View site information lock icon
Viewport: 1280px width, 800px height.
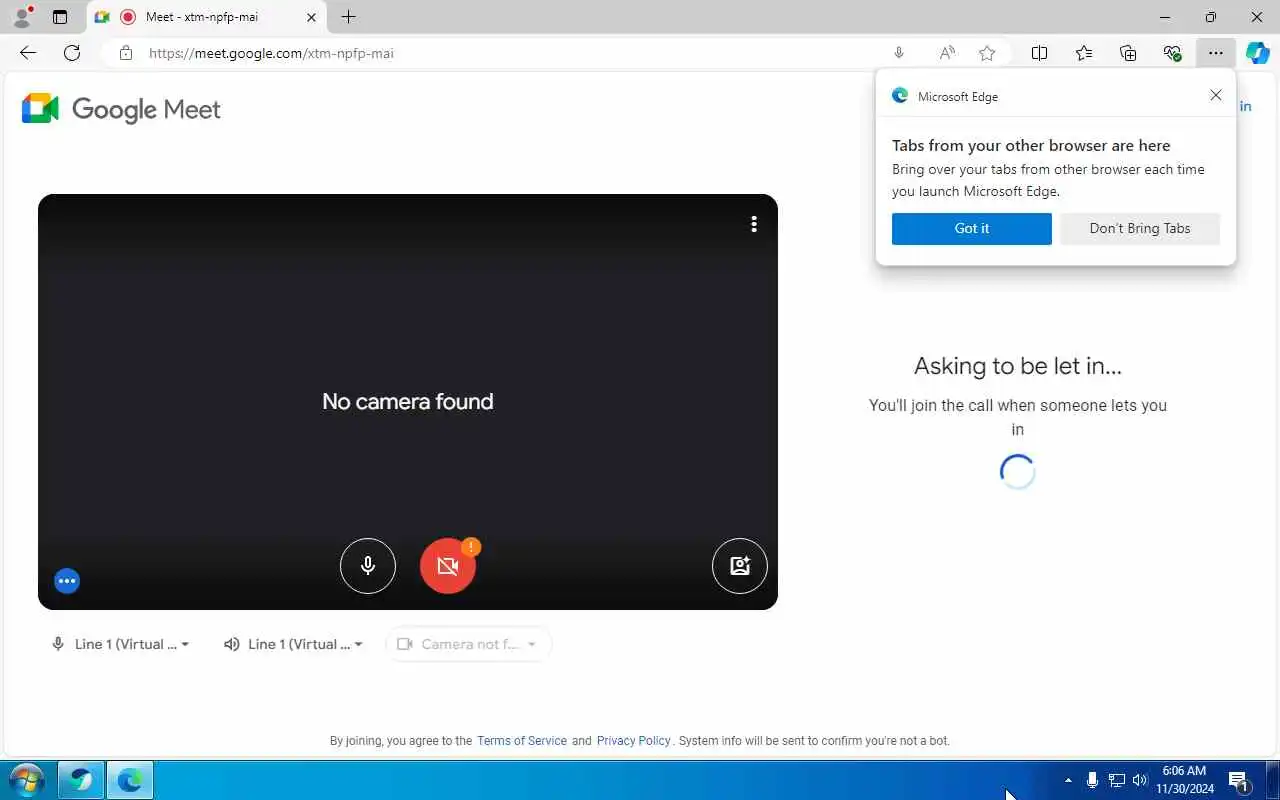(125, 53)
